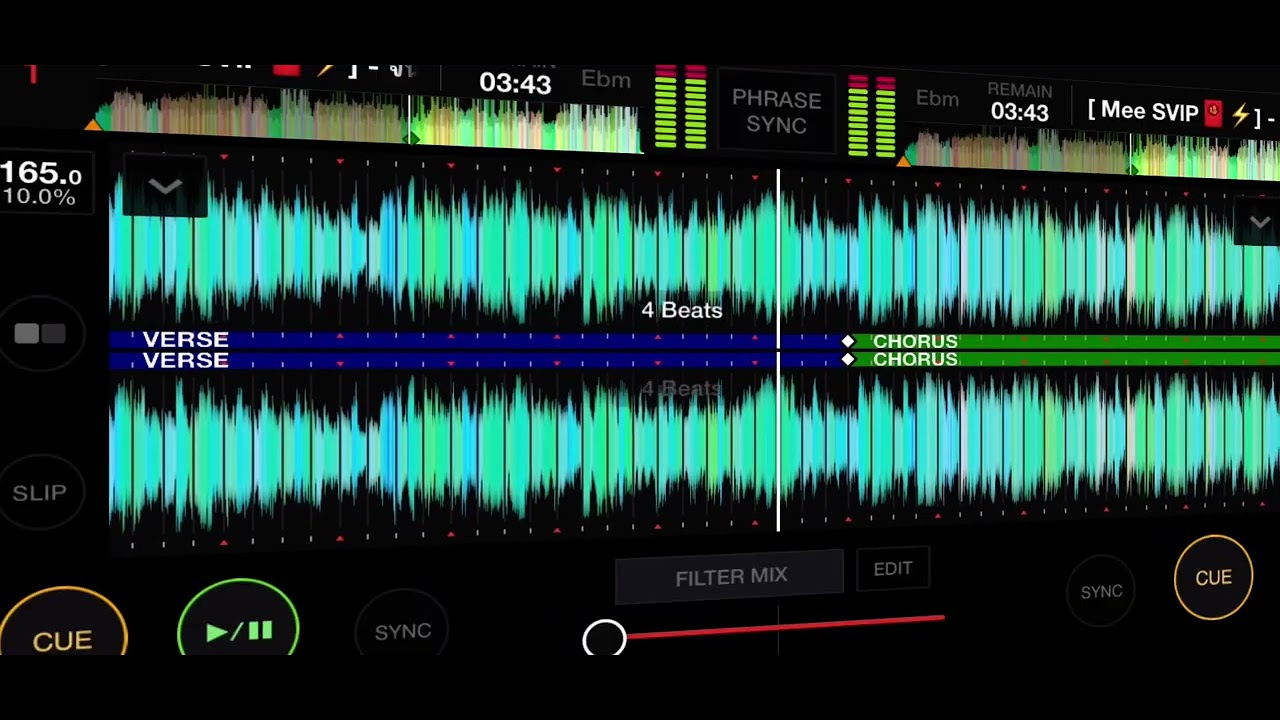Tap the left deck 03:43 time display
This screenshot has width=1280, height=720.
click(x=515, y=83)
